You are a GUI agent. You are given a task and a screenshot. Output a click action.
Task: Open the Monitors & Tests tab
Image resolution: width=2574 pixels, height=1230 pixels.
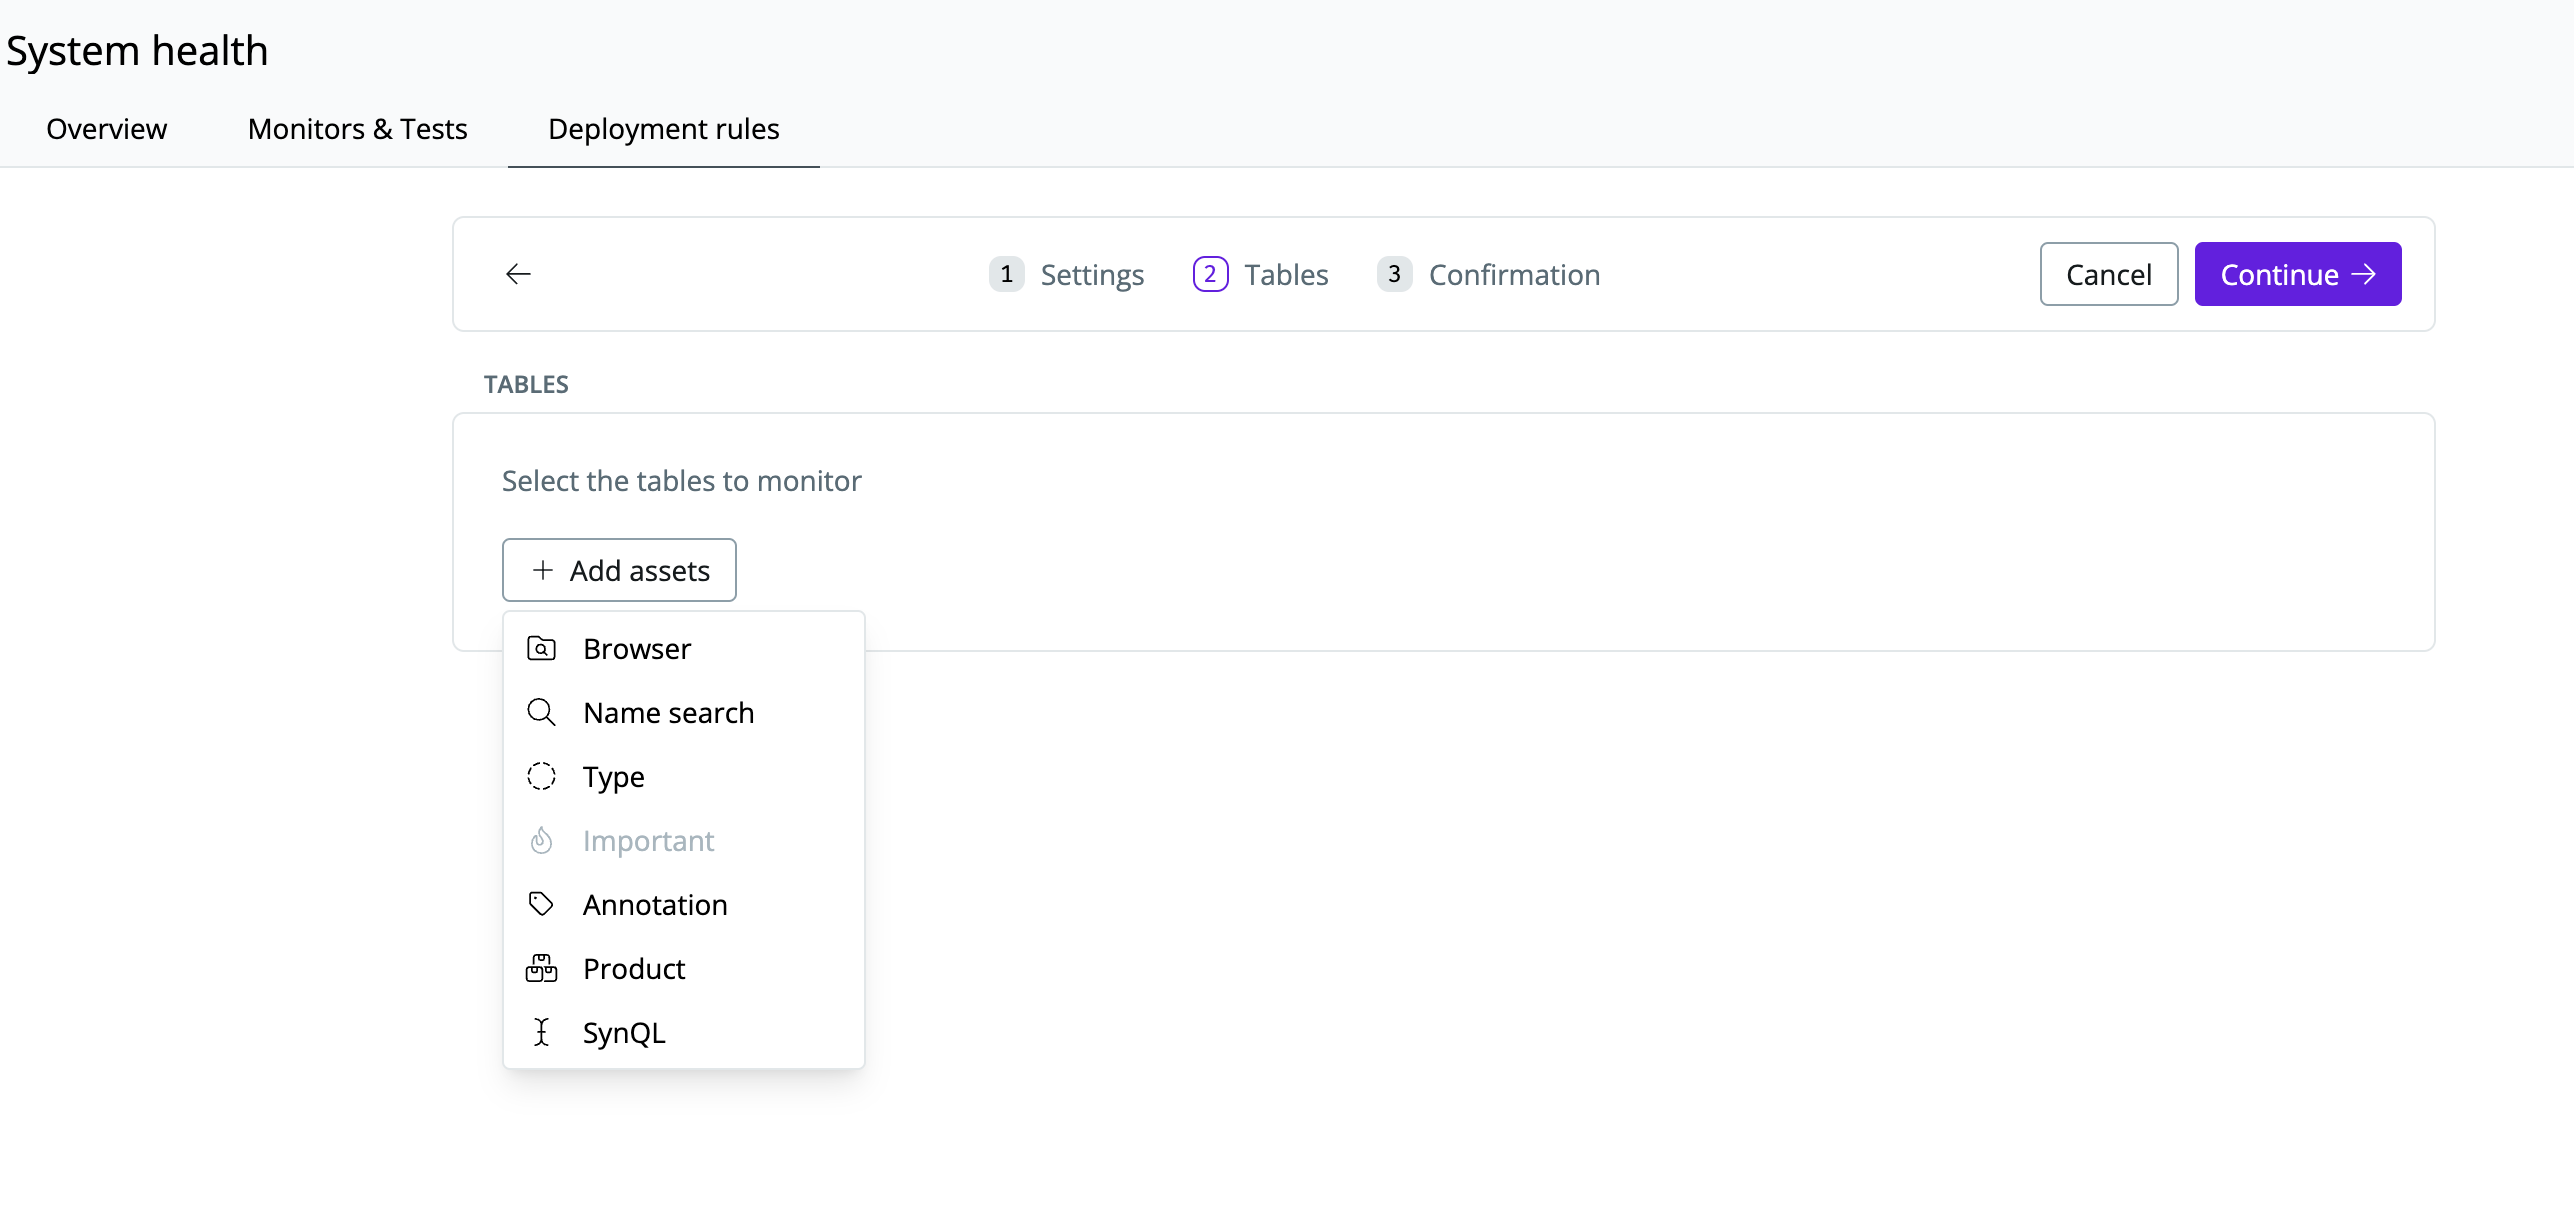click(357, 129)
